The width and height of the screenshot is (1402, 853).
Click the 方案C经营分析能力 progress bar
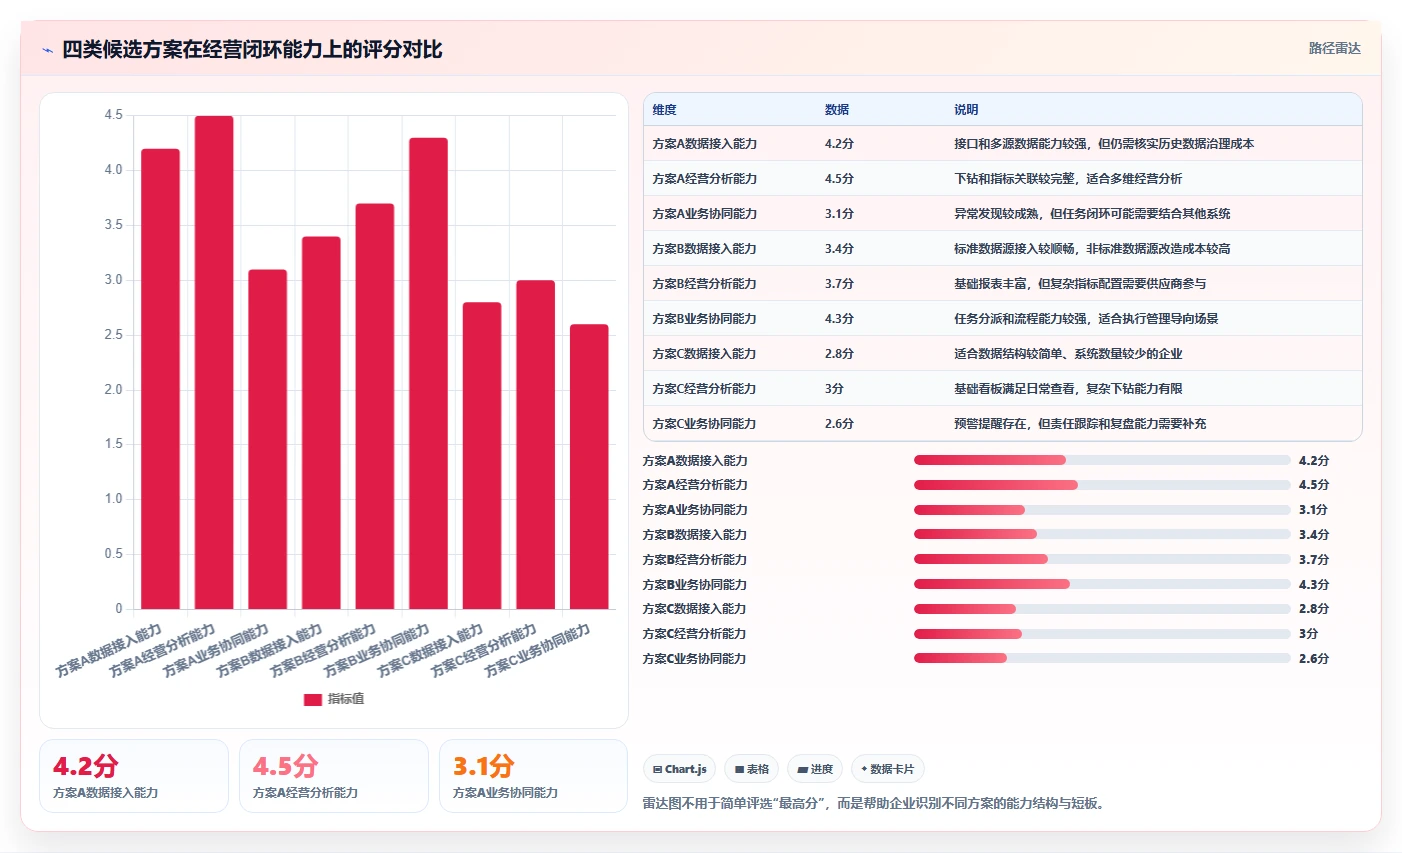click(x=1102, y=634)
